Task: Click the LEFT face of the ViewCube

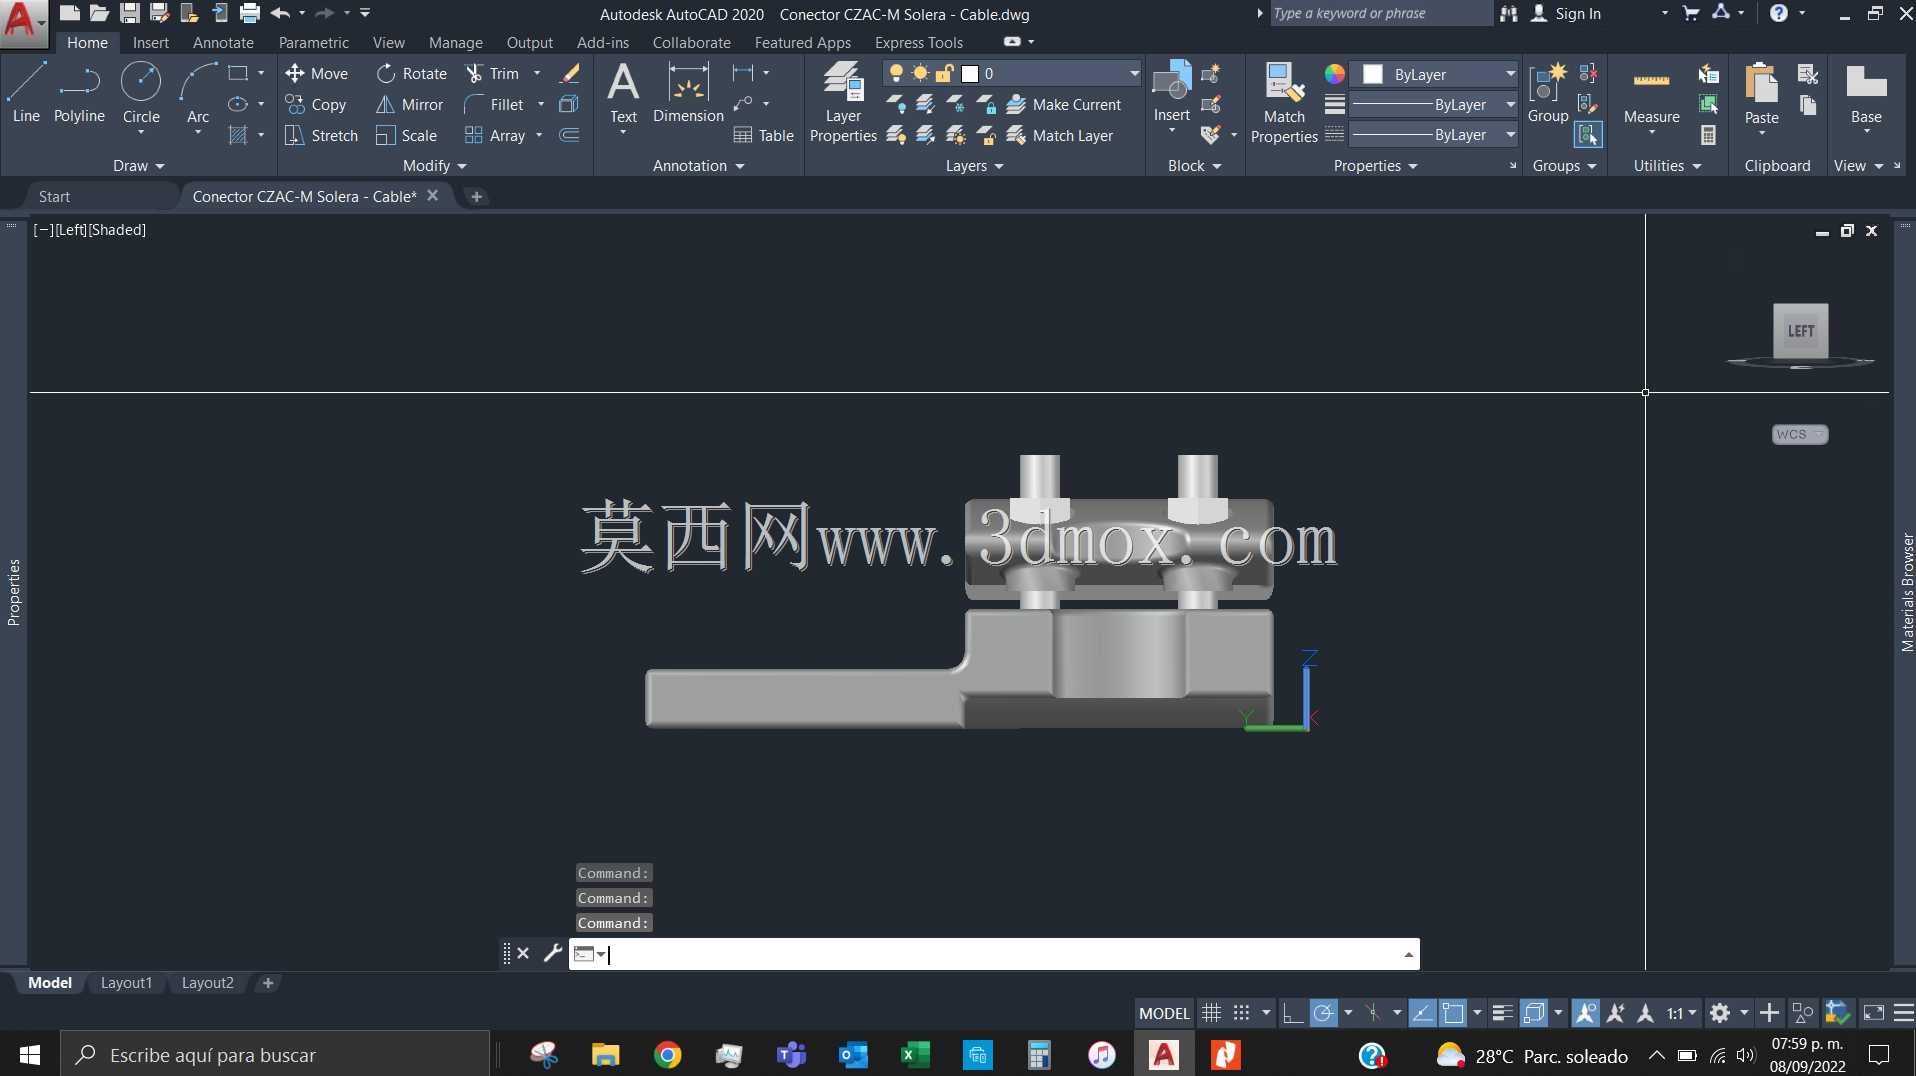Action: tap(1800, 331)
